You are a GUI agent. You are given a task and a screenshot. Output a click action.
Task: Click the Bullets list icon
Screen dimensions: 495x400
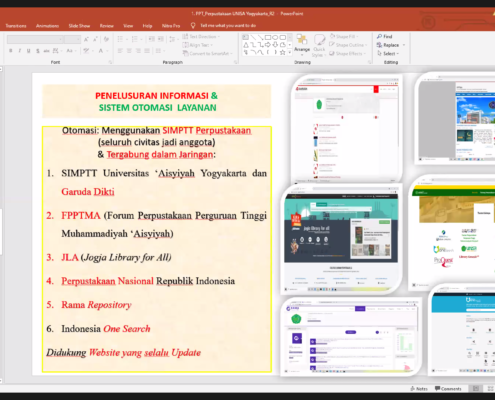(121, 39)
